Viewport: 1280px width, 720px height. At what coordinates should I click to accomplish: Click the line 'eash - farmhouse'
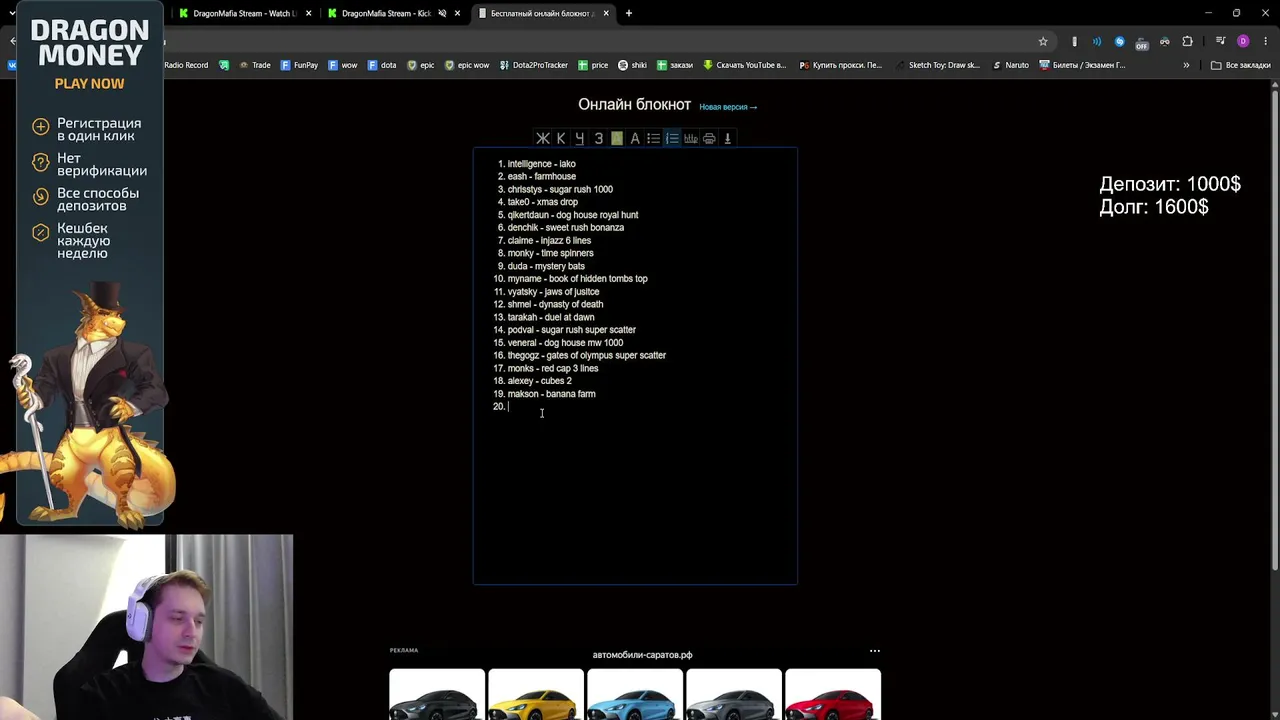(x=541, y=177)
